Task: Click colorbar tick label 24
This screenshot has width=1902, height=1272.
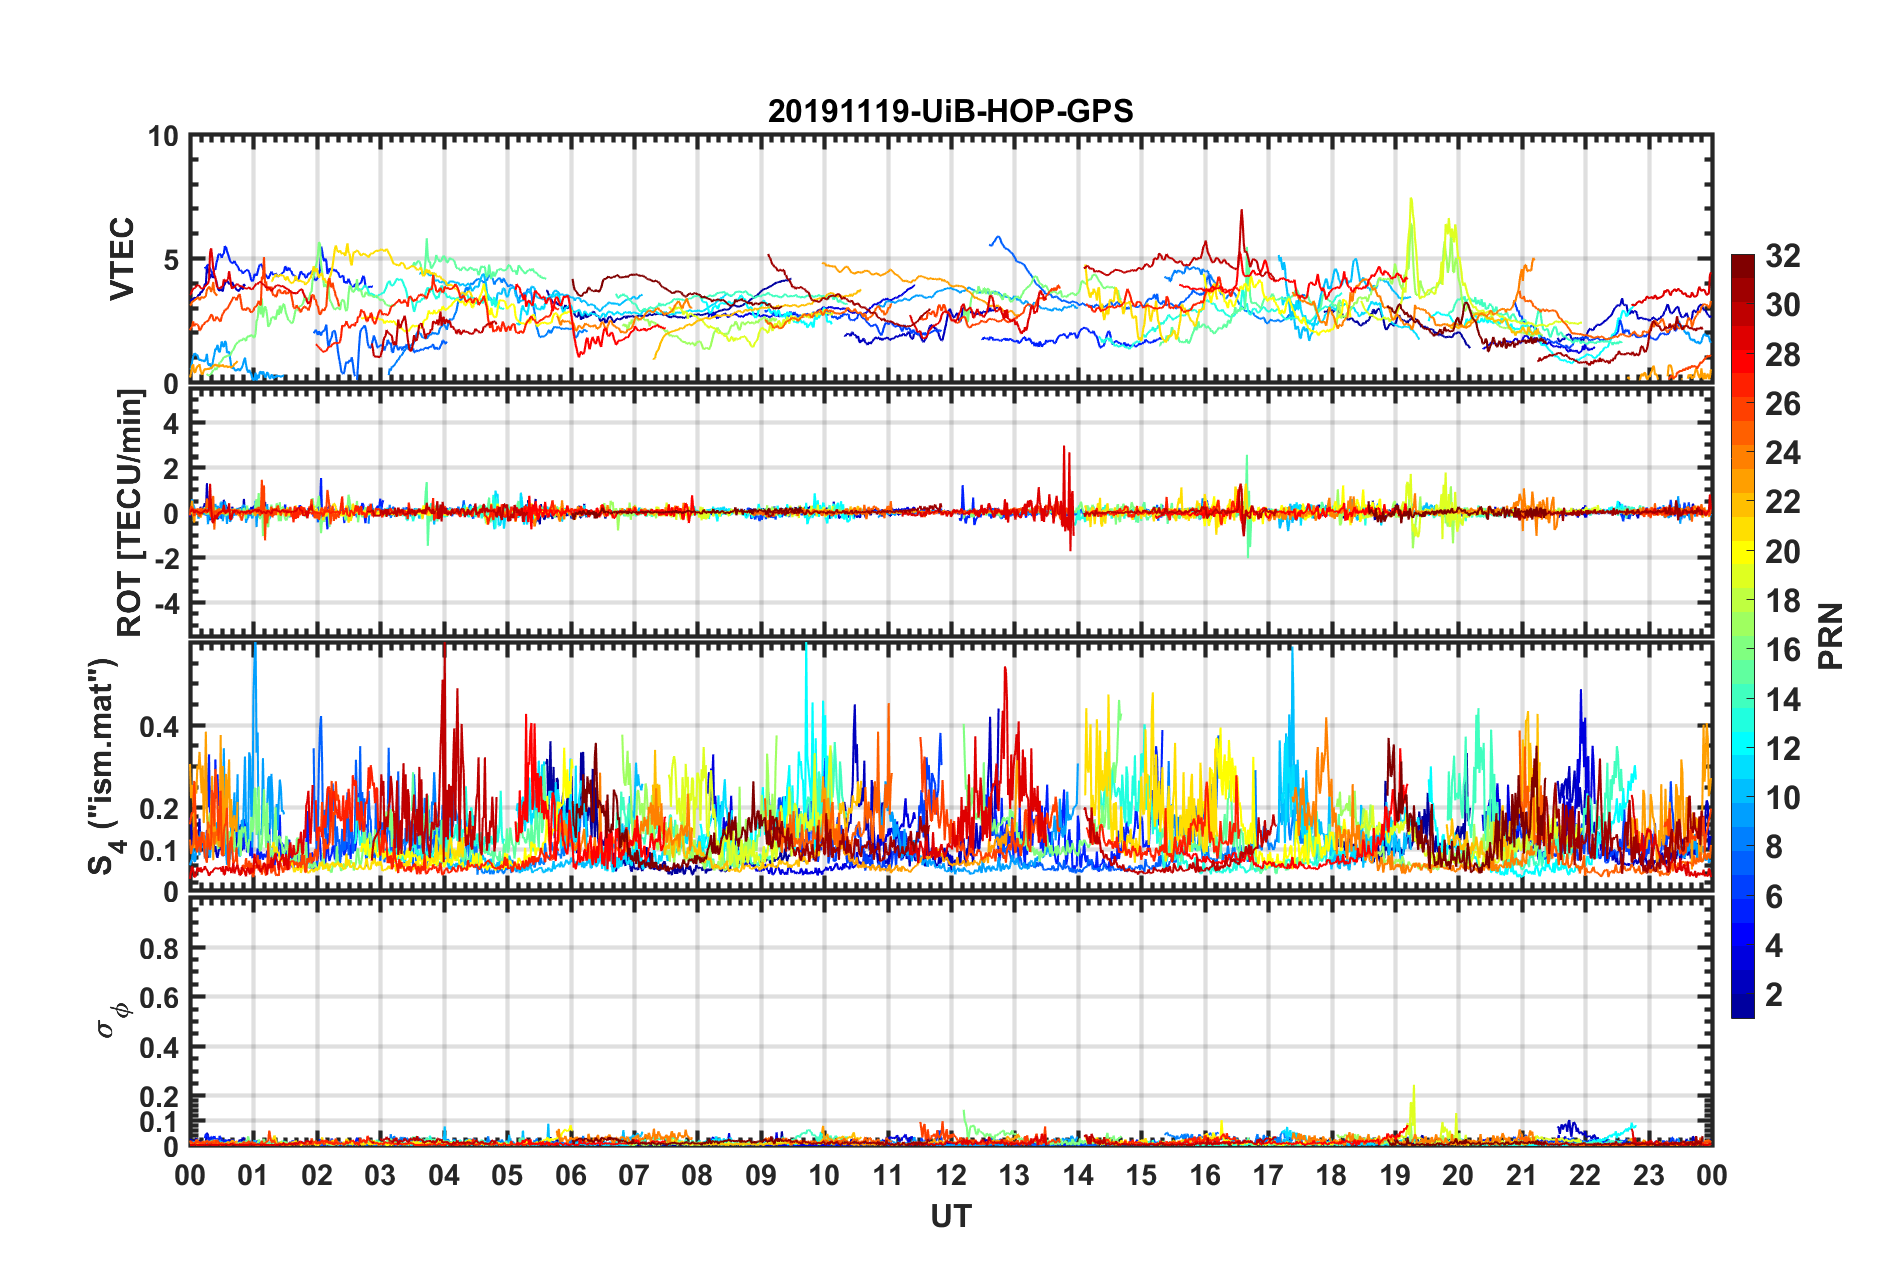Action: click(1782, 452)
